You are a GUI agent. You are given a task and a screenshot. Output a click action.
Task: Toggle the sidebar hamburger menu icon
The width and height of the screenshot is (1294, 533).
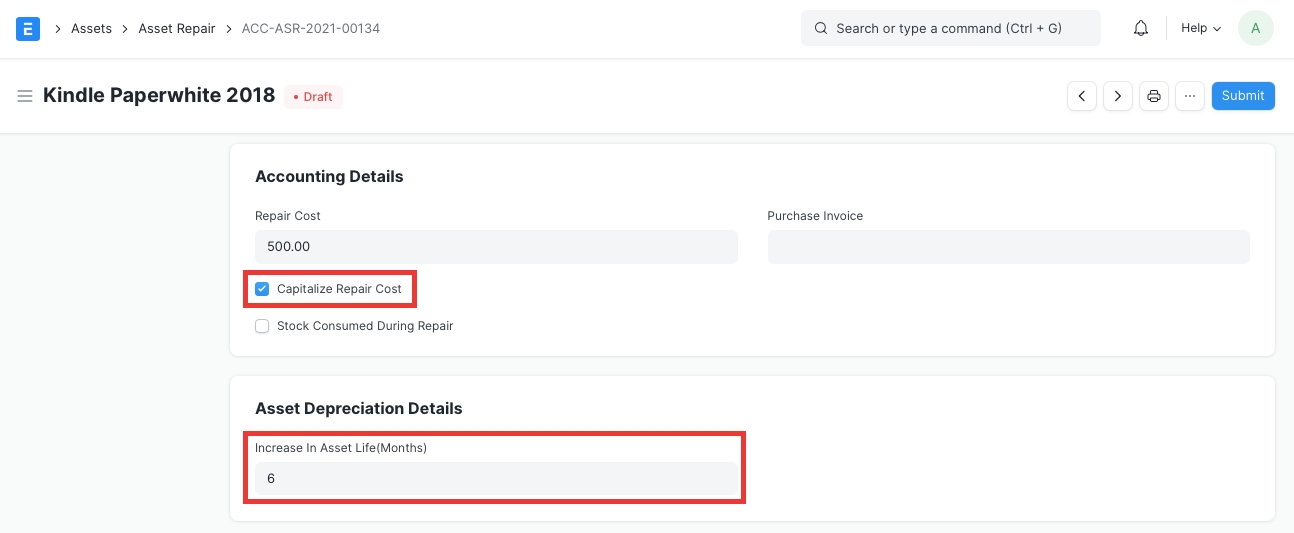pyautogui.click(x=25, y=96)
